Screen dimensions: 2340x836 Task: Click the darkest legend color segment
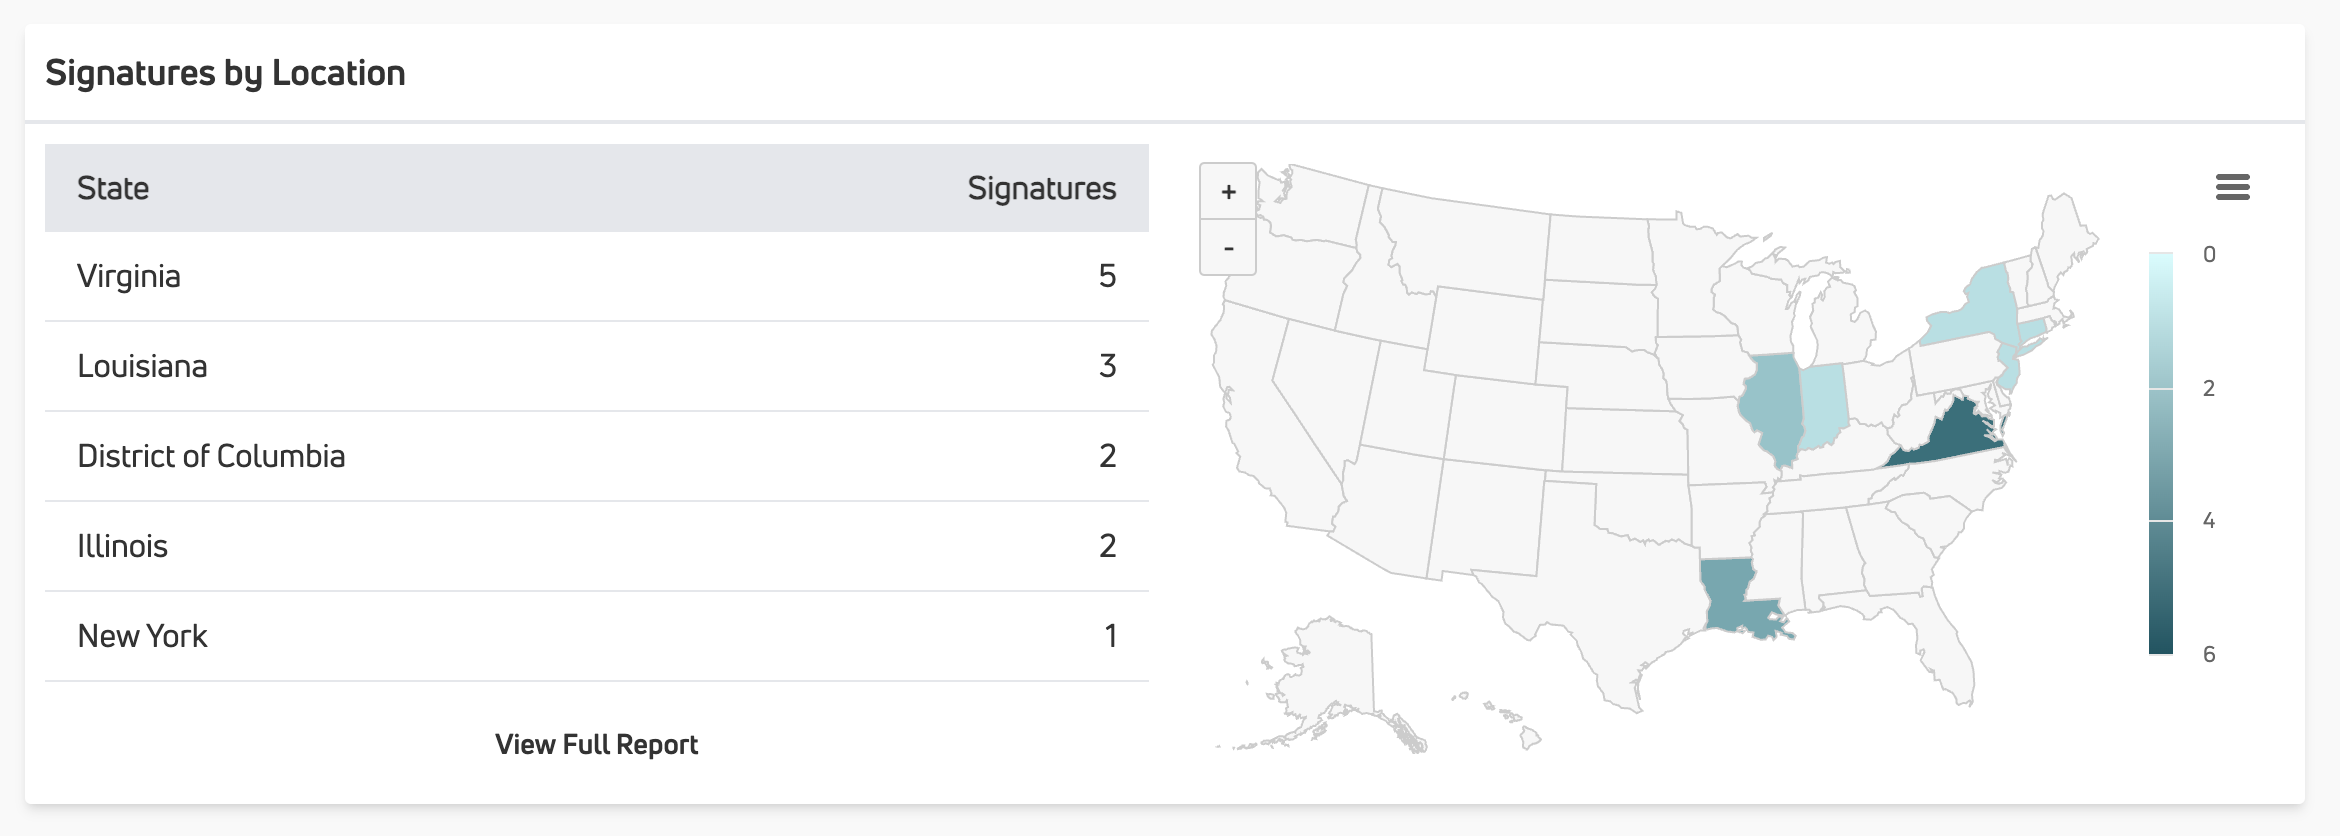pos(2161,587)
